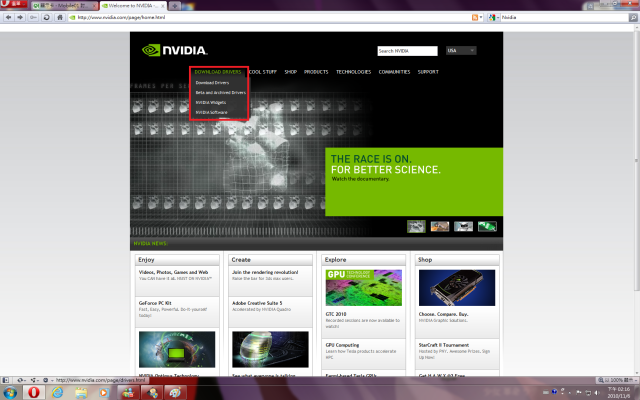Open the DOWNLOAD DRIVERS menu
The width and height of the screenshot is (640, 400).
pyautogui.click(x=218, y=72)
